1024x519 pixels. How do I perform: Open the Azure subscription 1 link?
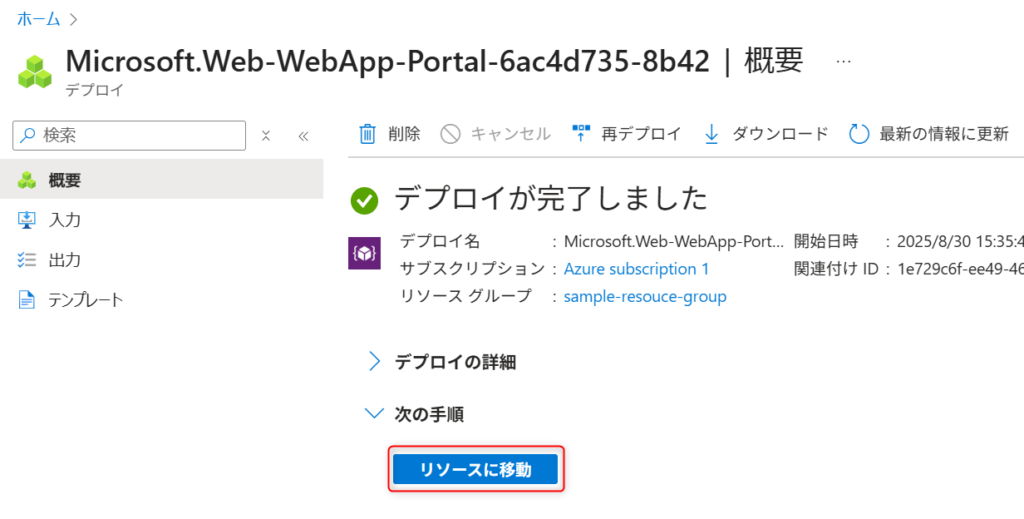click(636, 269)
